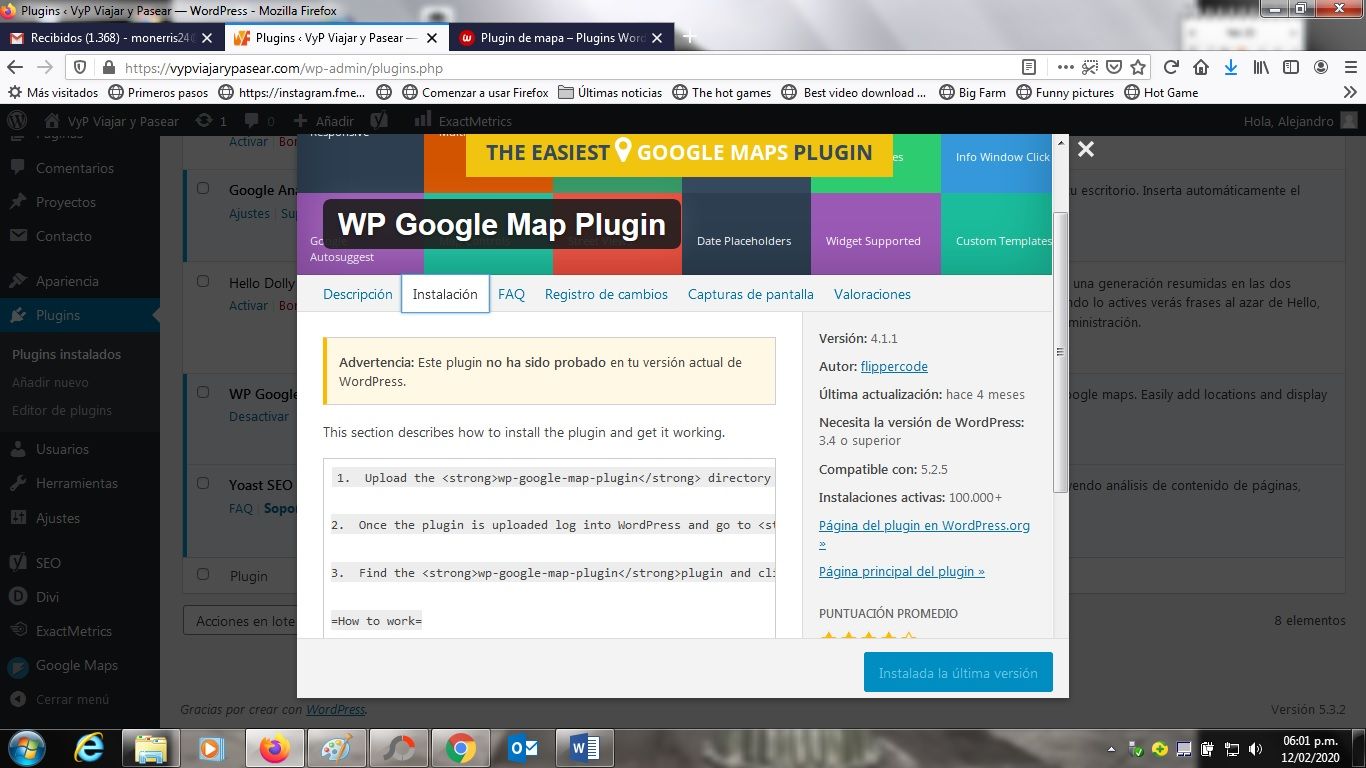Open the Acciones en lote dropdown
The image size is (1366, 768).
pyautogui.click(x=240, y=621)
